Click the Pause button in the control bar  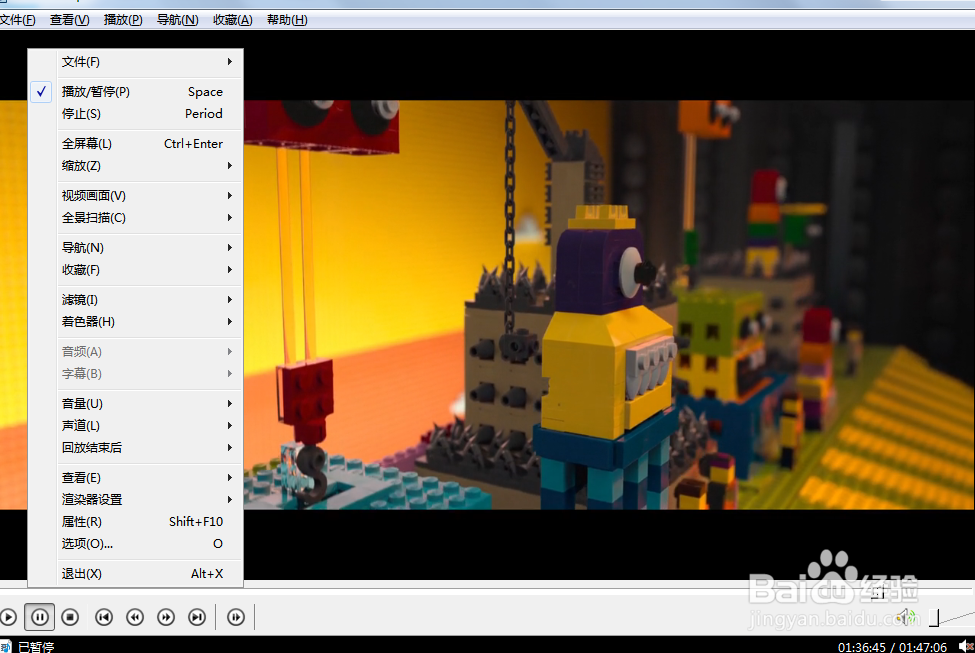point(39,617)
